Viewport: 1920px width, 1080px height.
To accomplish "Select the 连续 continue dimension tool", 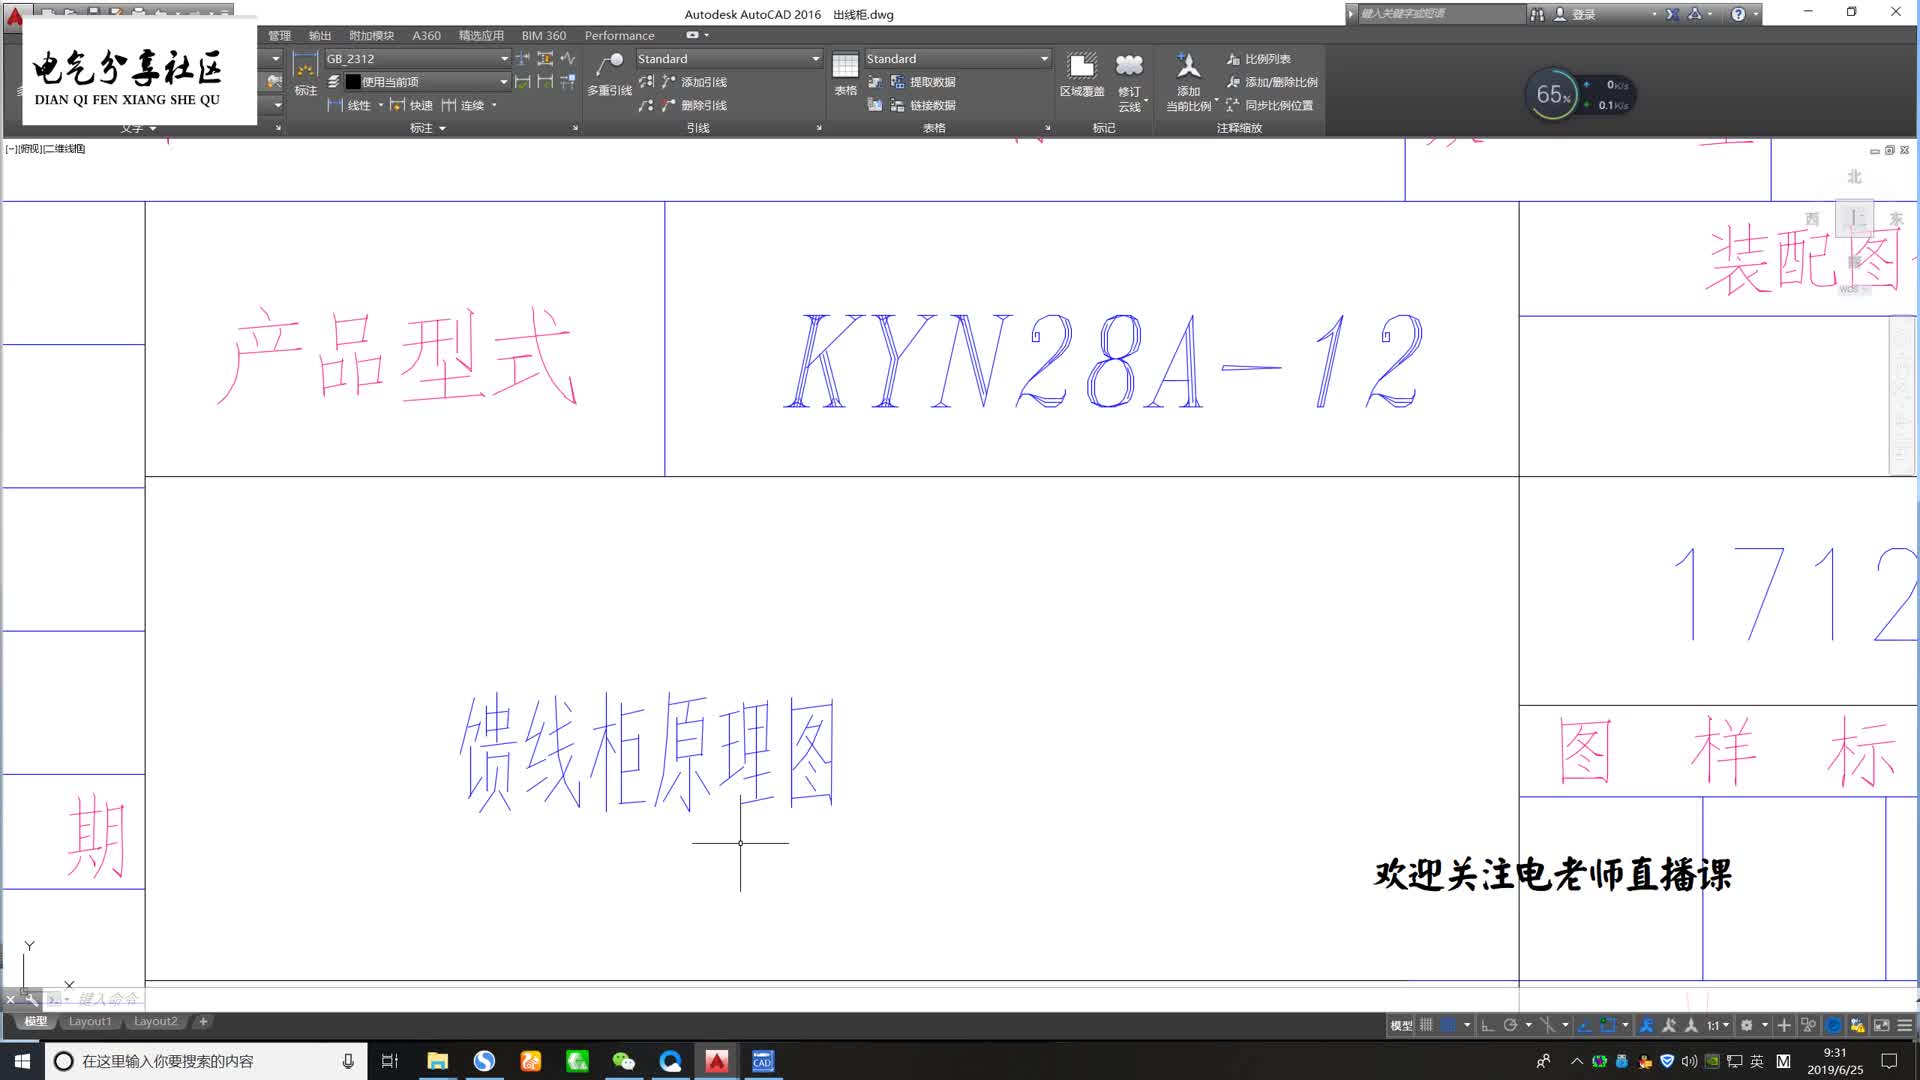I will (x=463, y=105).
